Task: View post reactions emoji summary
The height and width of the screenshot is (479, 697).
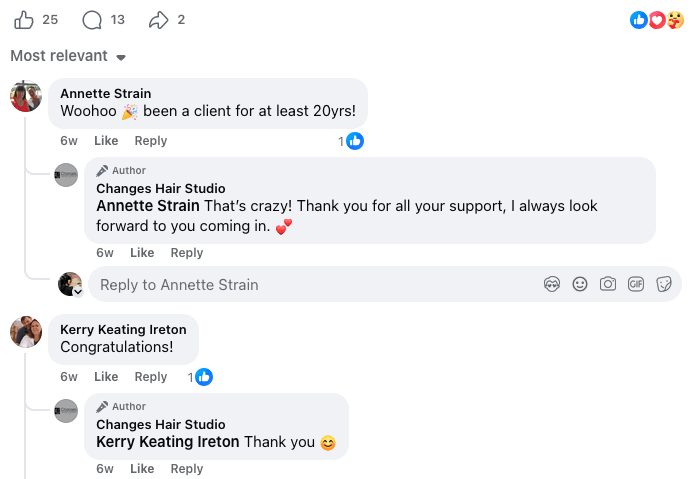Action: click(657, 20)
